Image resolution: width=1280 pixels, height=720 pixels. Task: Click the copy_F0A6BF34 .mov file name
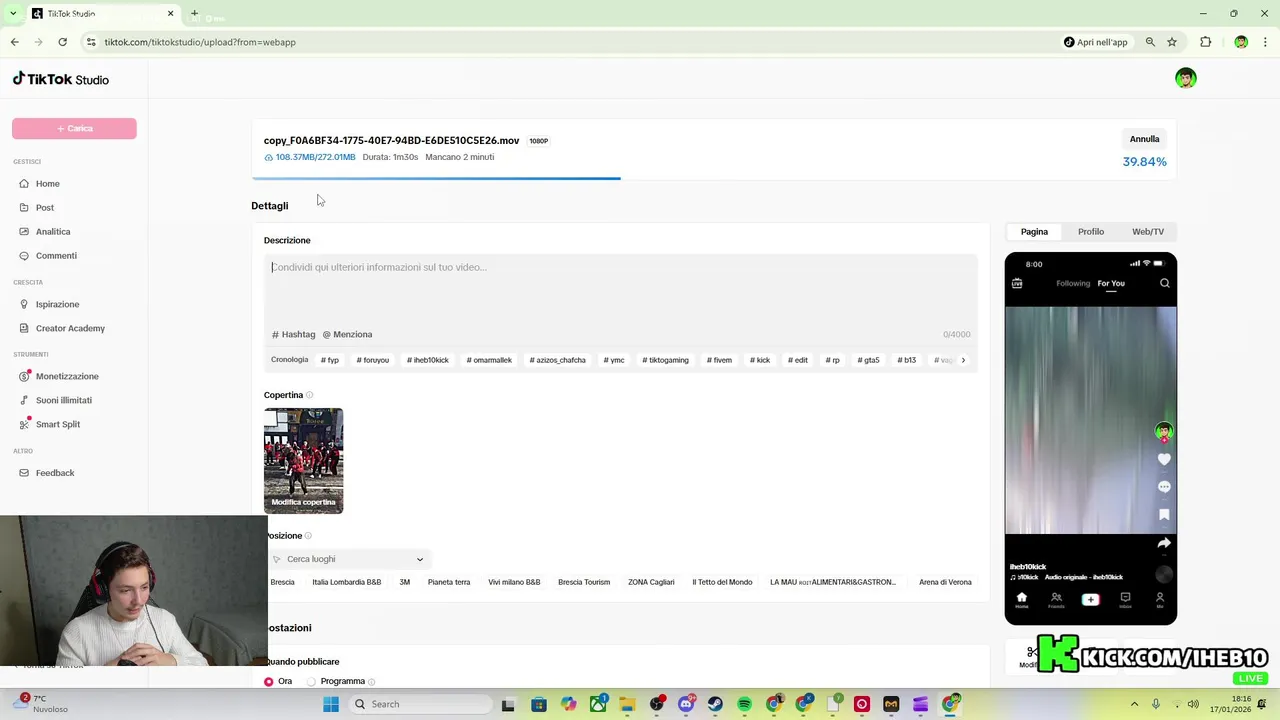pos(391,141)
